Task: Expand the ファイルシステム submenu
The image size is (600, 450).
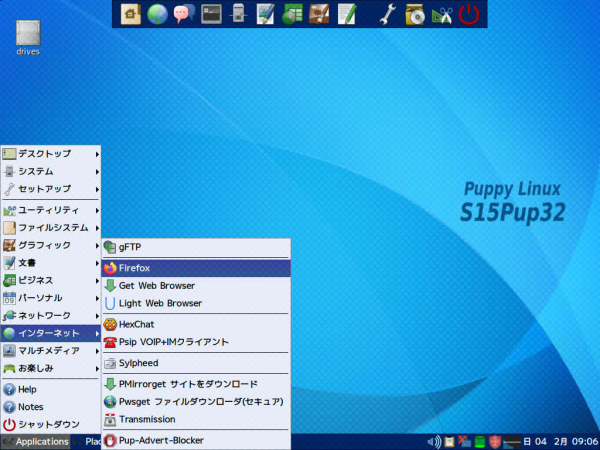Action: [51, 228]
